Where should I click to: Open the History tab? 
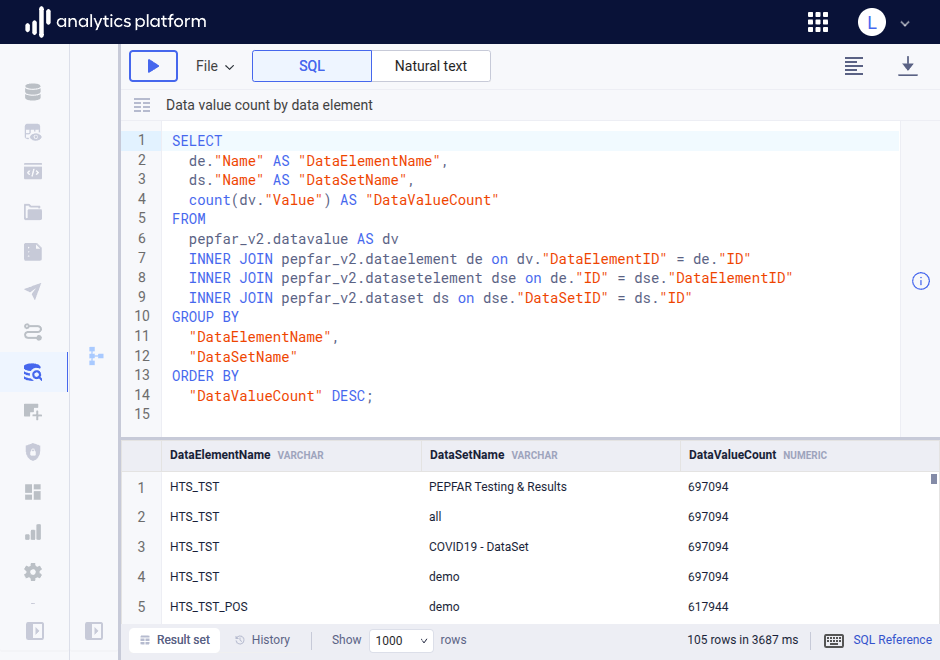click(x=263, y=640)
